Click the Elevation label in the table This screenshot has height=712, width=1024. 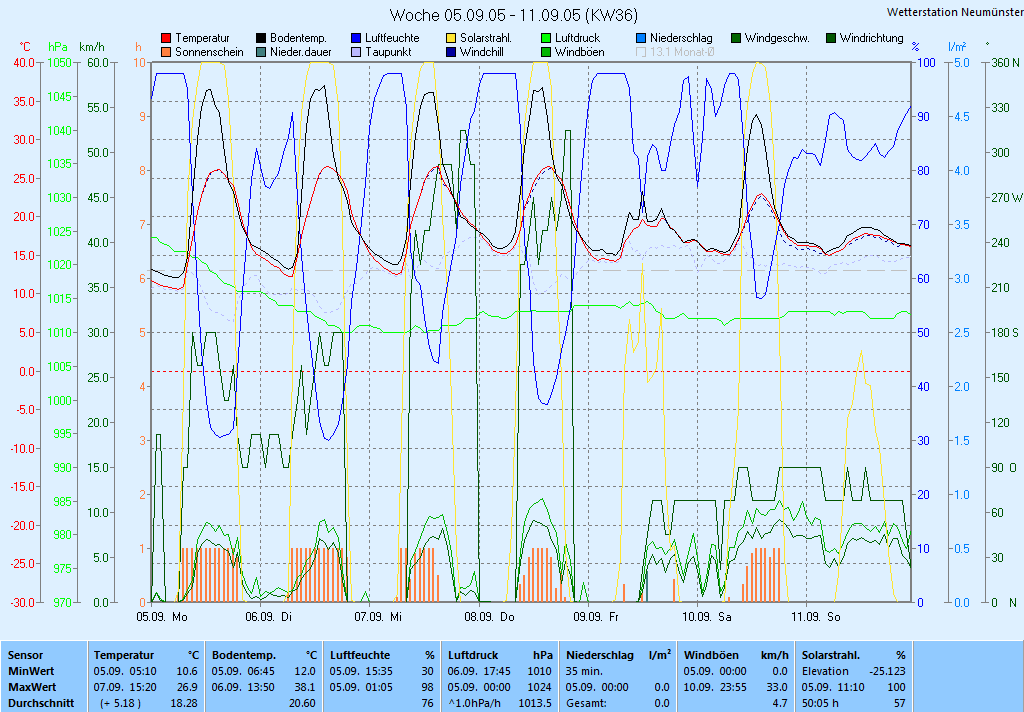pos(825,672)
